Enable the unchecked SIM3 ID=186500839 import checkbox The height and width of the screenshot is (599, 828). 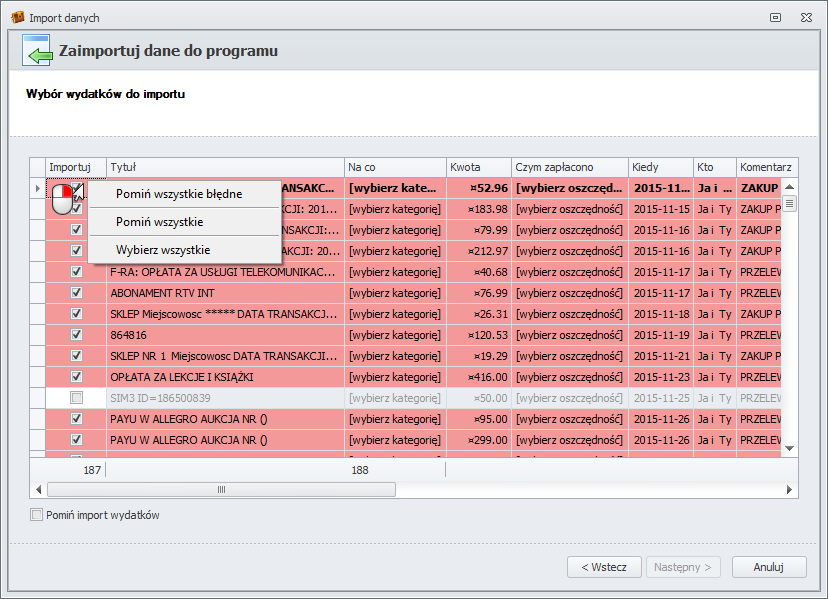(76, 398)
